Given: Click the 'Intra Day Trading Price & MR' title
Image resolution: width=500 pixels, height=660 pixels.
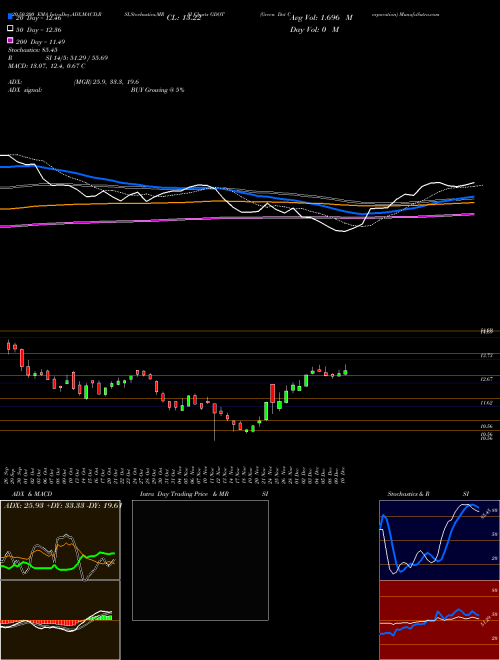Looking at the screenshot, I should pos(184,494).
